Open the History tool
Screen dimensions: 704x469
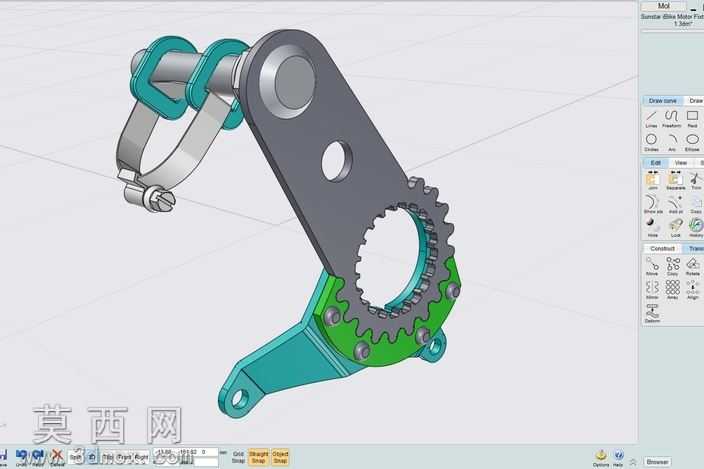pos(696,228)
